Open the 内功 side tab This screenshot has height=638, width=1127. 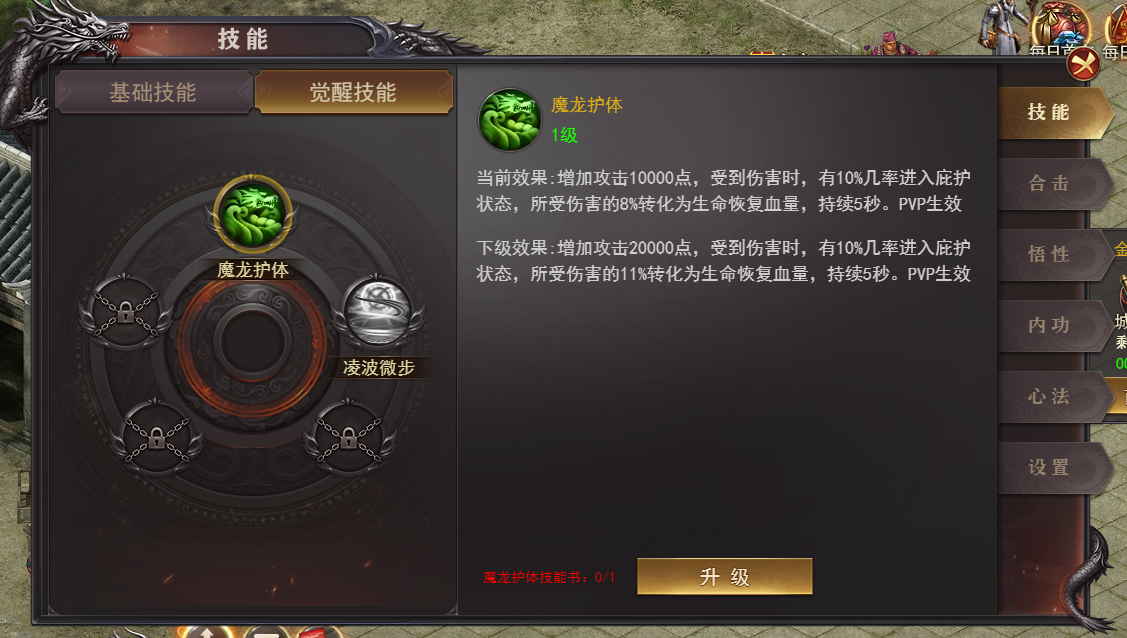coord(1052,325)
